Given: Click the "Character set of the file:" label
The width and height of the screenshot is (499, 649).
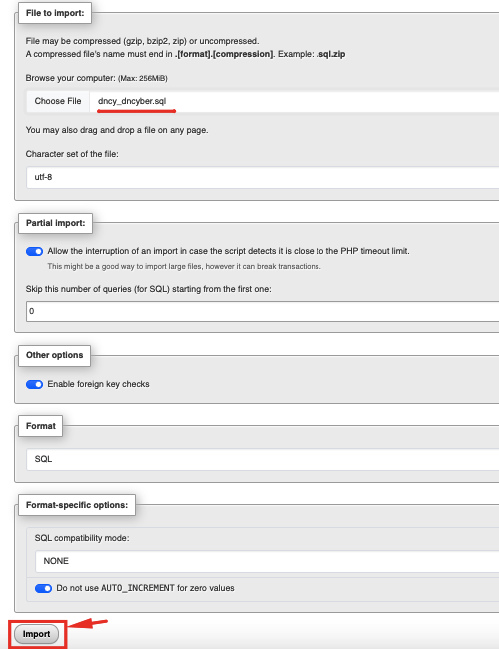Looking at the screenshot, I should (x=72, y=154).
